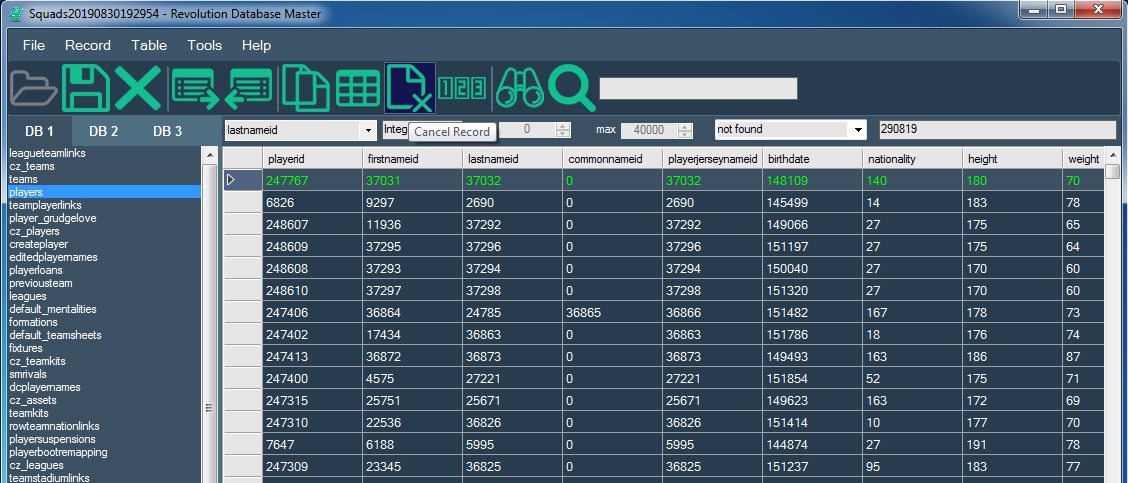Click the search text field in toolbar
1128x483 pixels.
(x=697, y=88)
